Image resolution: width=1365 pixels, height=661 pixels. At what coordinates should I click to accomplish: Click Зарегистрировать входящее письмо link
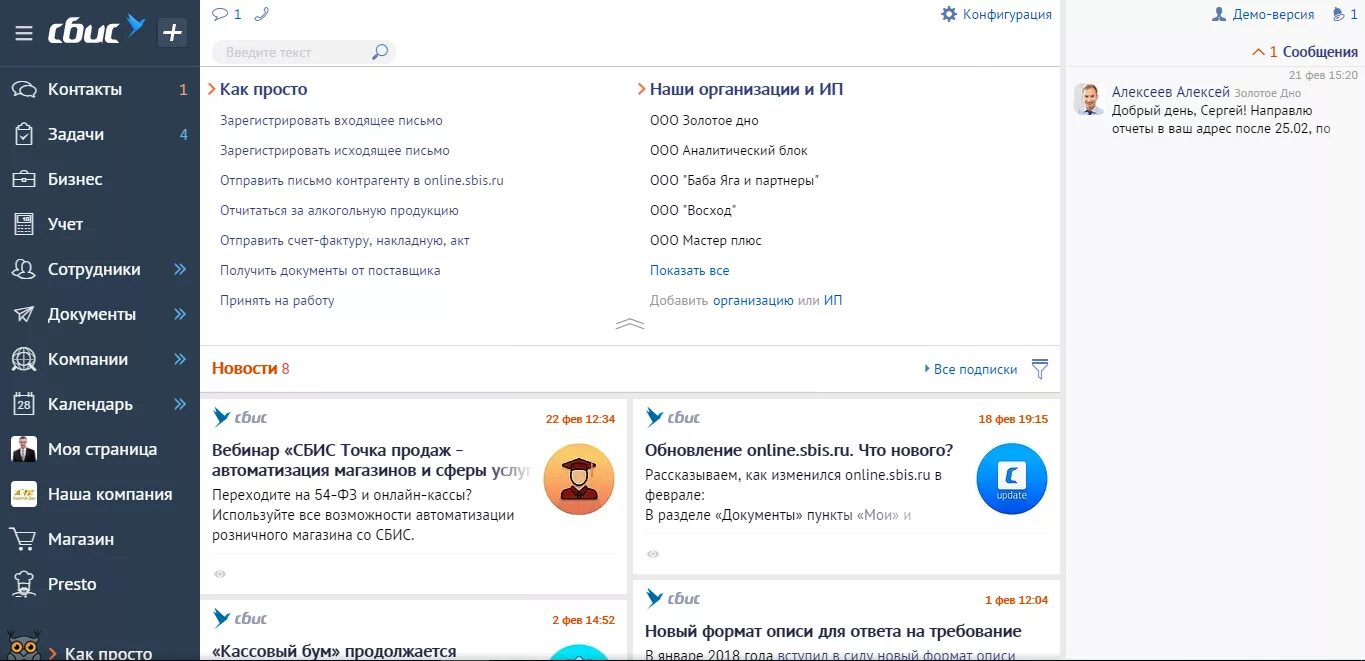tap(331, 121)
